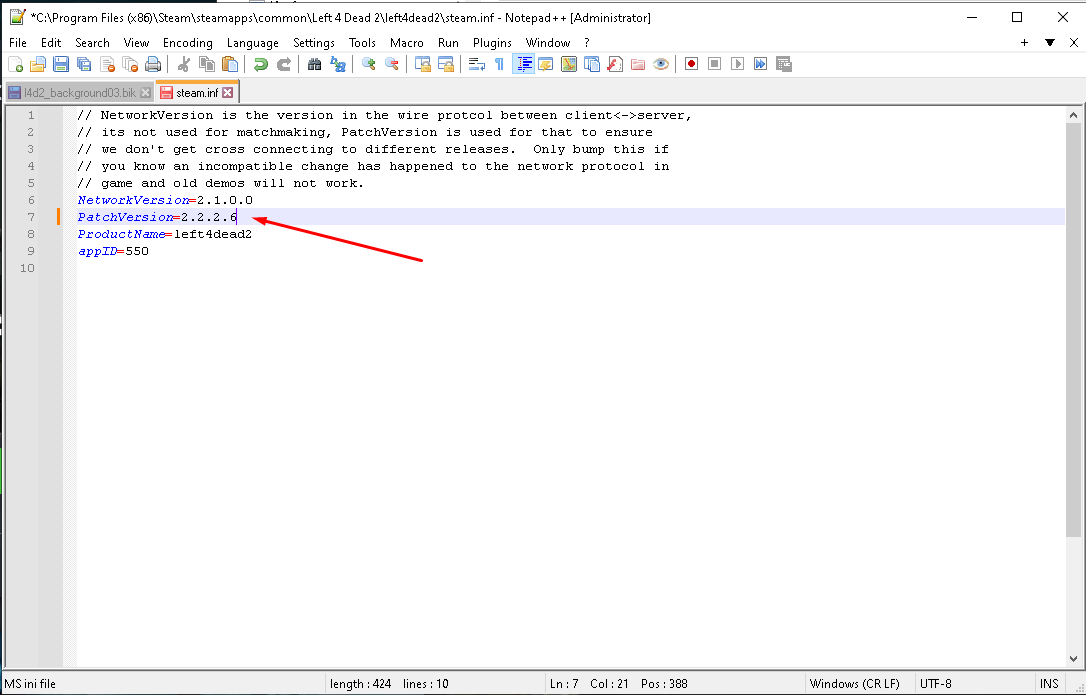Click the INS insert mode indicator

pos(1049,684)
